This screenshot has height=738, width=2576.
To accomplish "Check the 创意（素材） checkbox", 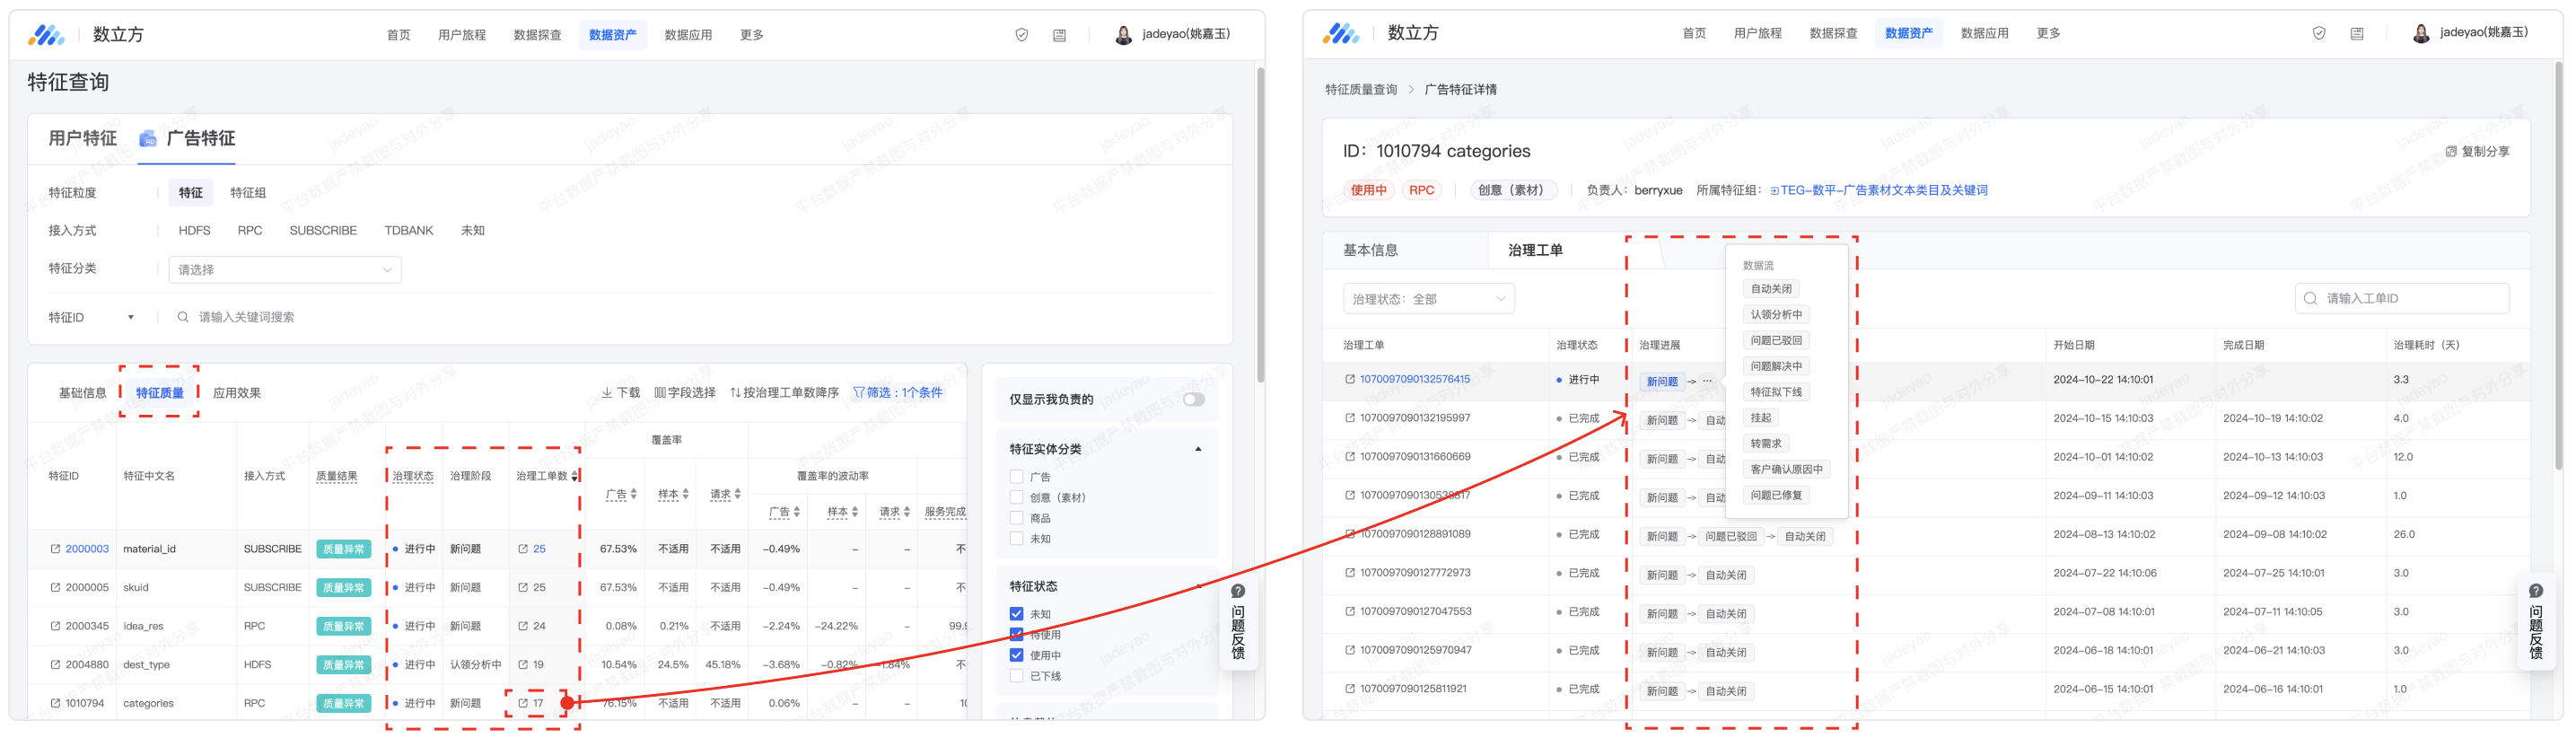I will 1017,497.
